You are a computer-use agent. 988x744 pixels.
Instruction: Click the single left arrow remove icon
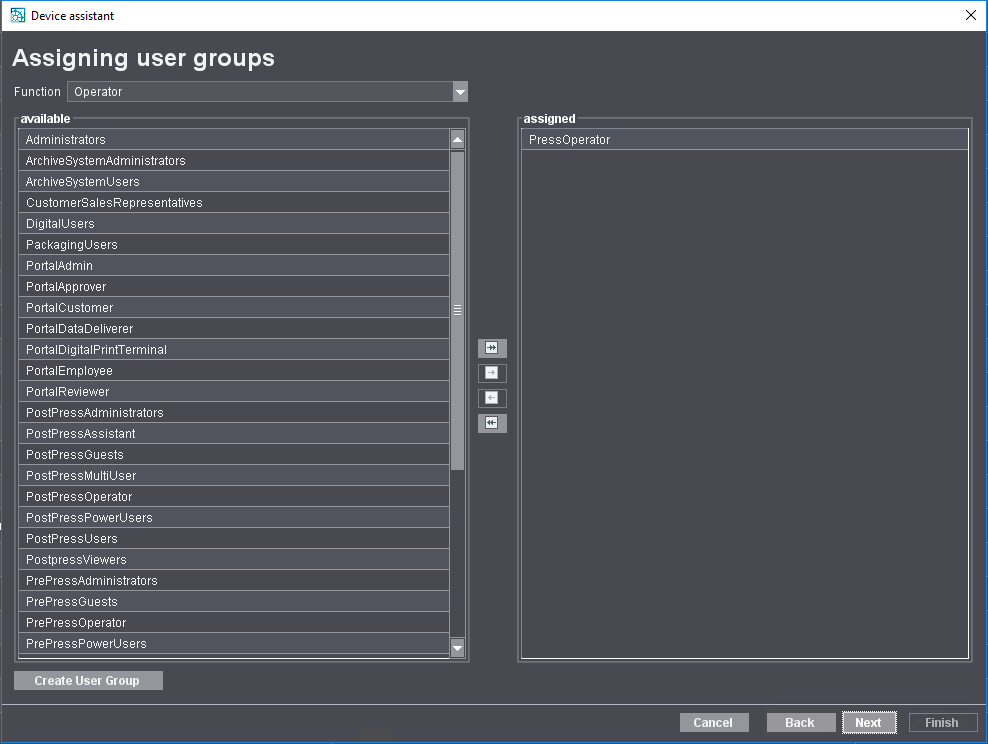point(492,398)
